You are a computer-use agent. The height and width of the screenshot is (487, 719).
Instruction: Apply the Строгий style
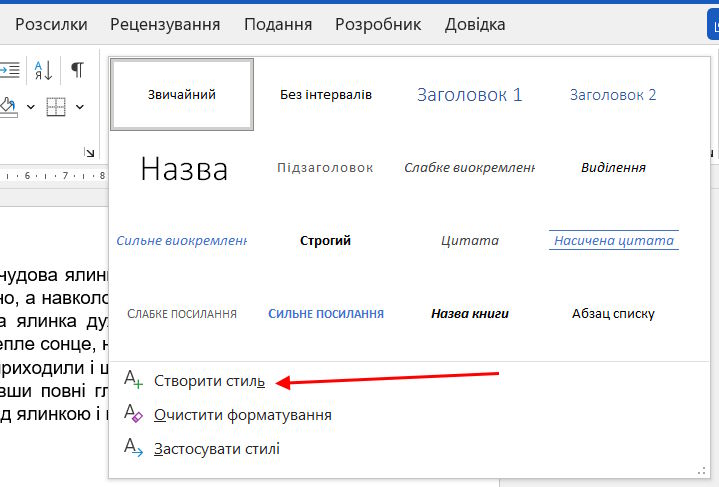click(326, 241)
